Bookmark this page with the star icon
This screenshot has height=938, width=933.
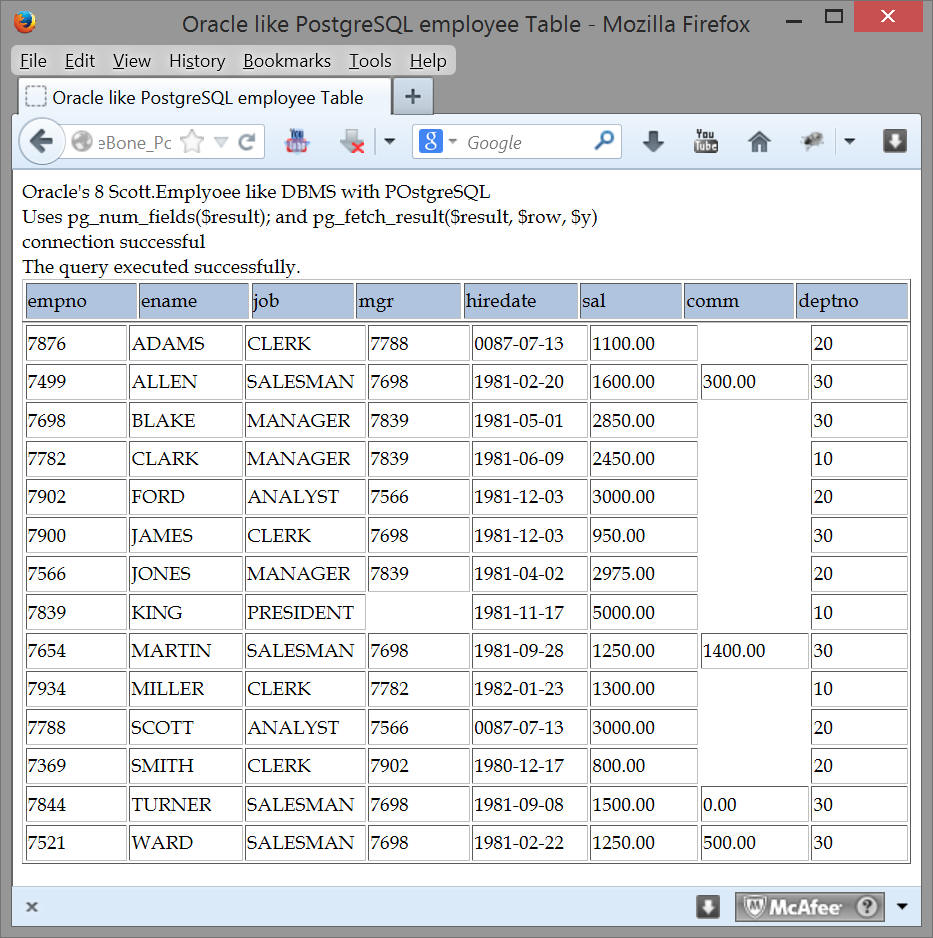click(x=192, y=142)
